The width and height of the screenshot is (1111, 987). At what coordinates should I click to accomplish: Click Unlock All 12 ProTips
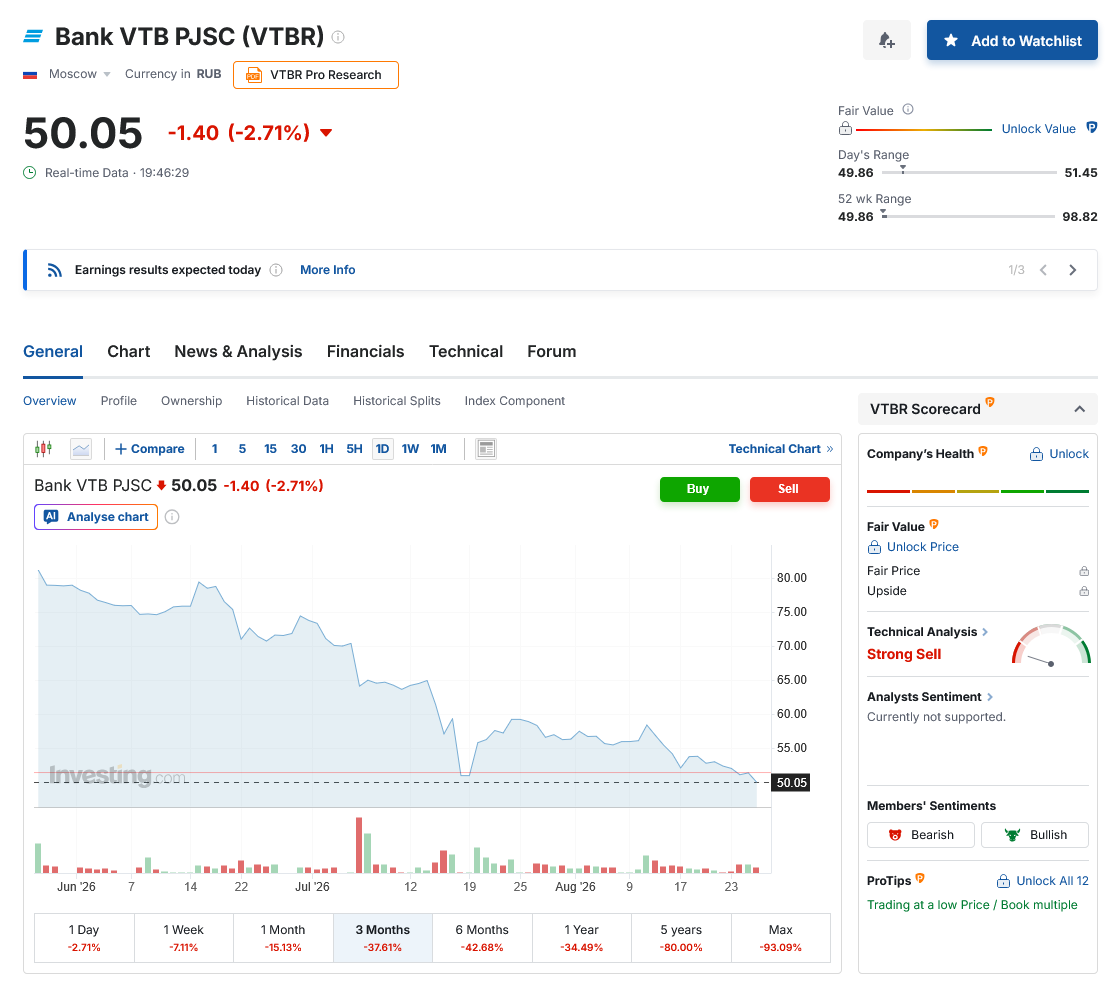pos(1043,881)
